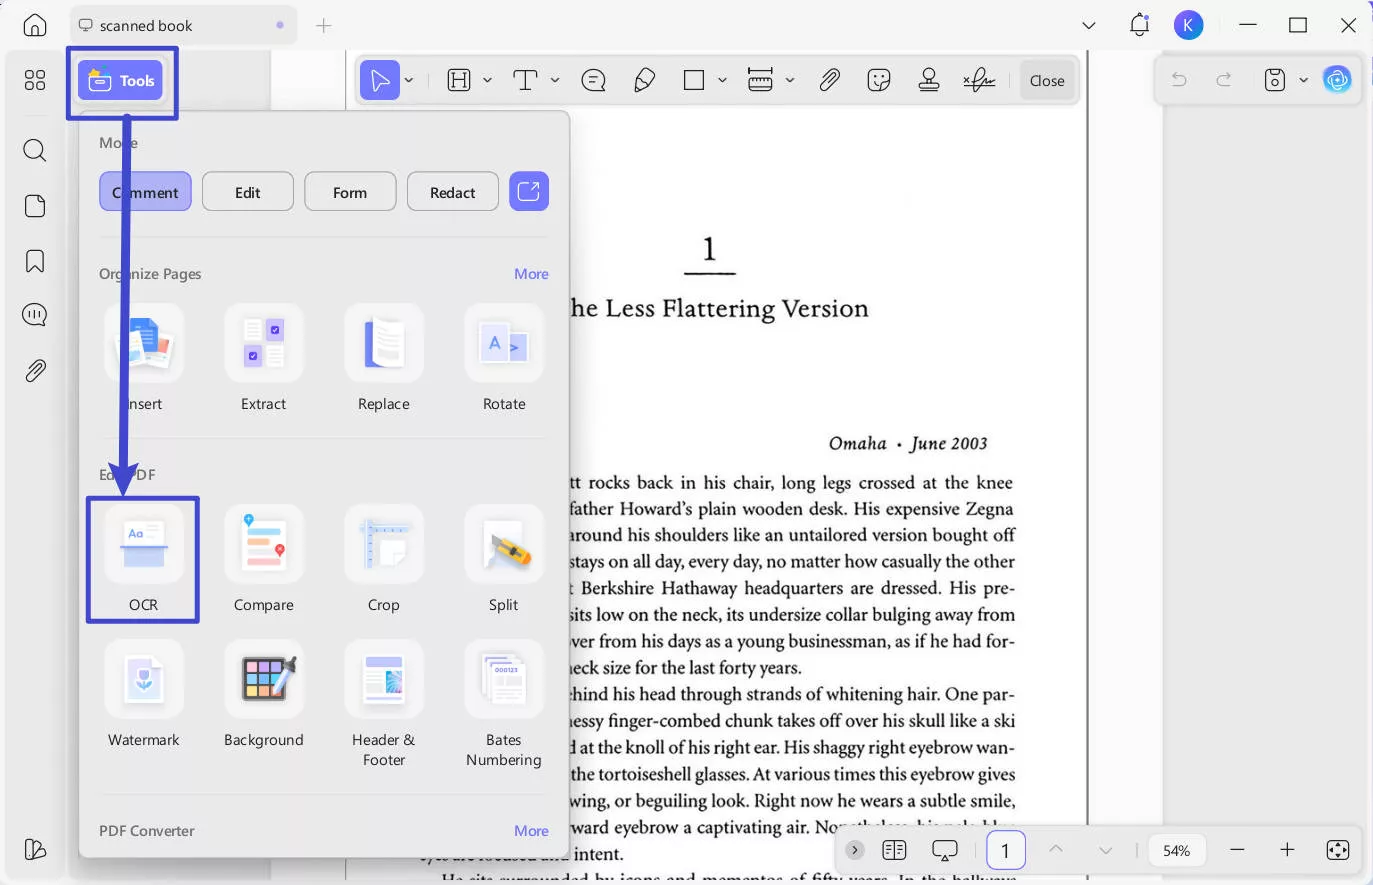Switch to Redact mode

point(452,192)
